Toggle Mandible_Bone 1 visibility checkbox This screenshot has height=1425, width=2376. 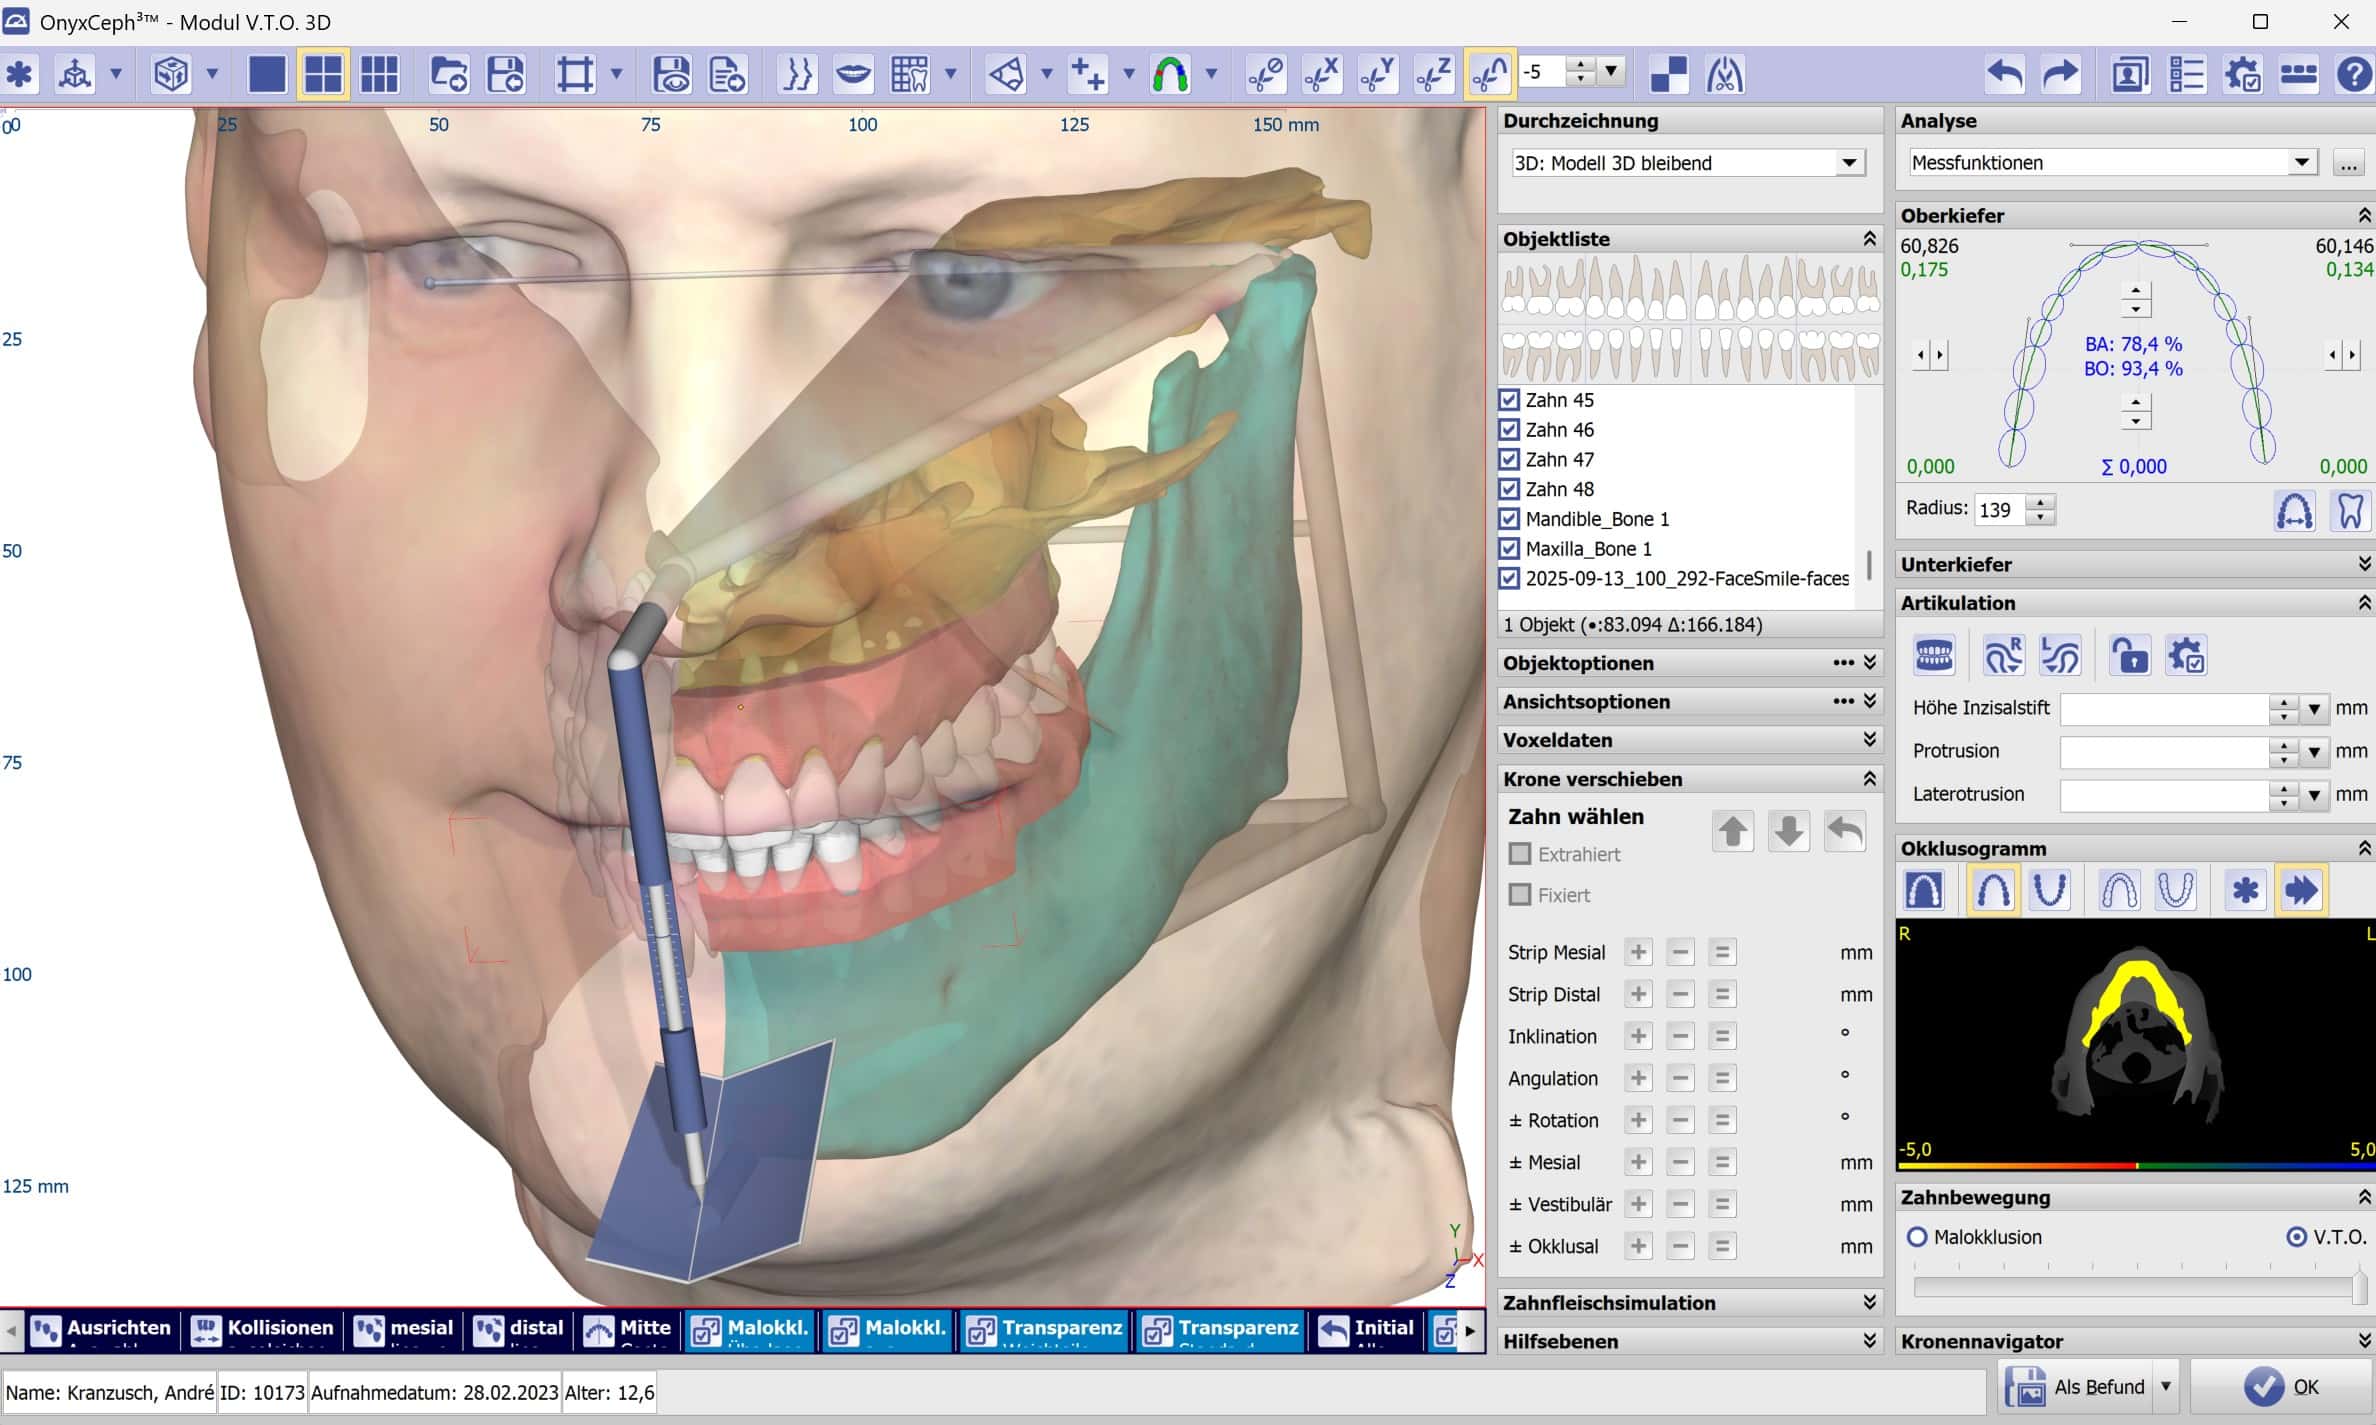(x=1510, y=519)
